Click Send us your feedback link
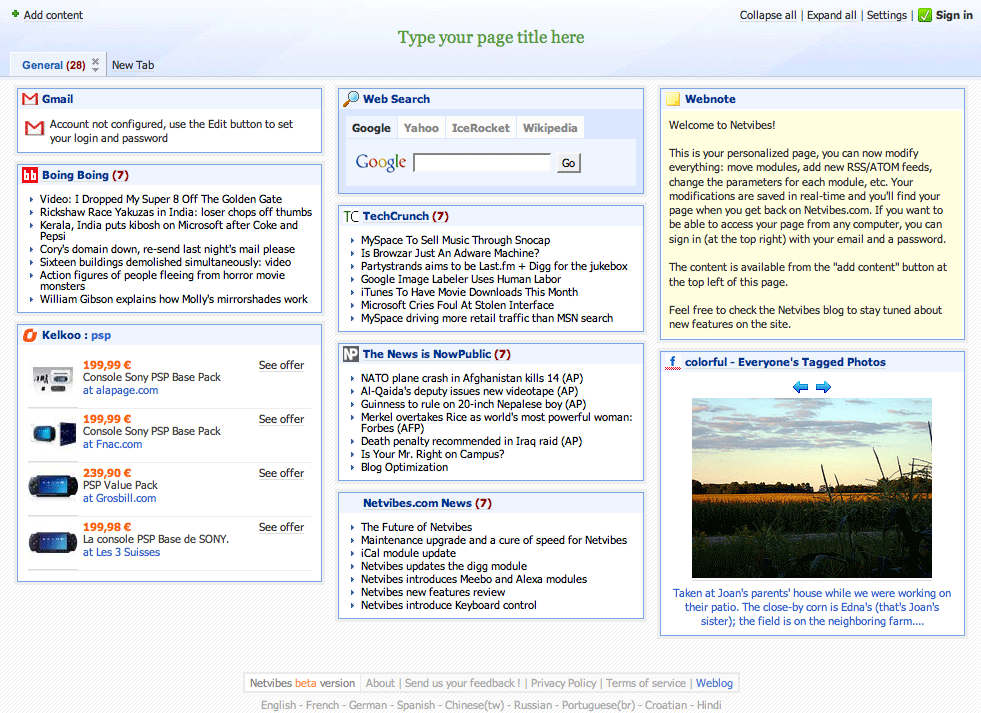The height and width of the screenshot is (713, 981). pos(462,683)
